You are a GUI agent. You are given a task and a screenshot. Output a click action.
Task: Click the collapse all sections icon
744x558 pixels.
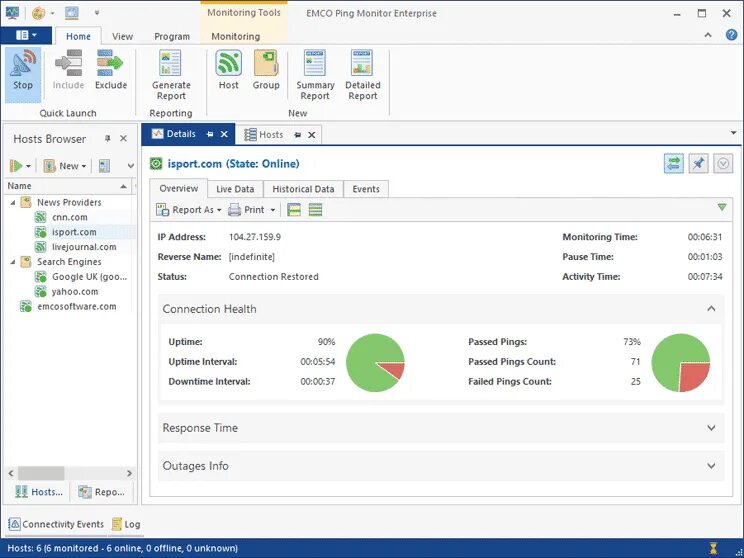[x=294, y=210]
